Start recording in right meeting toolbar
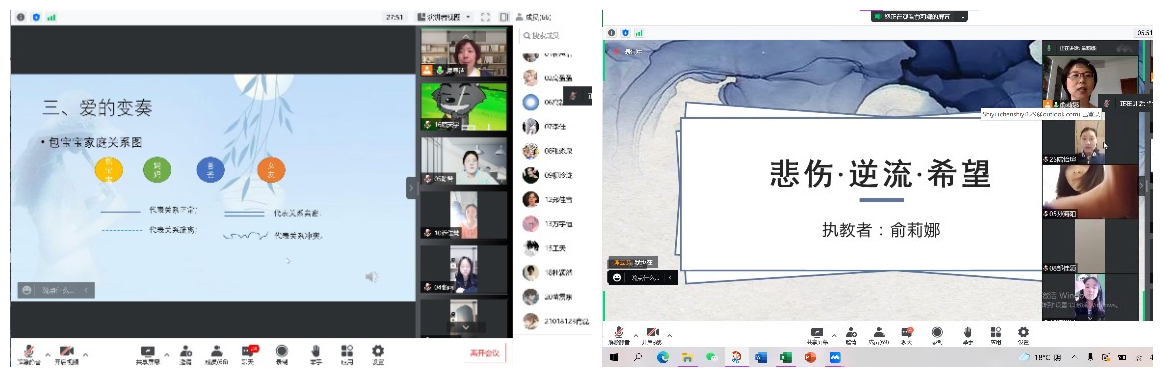 (937, 335)
